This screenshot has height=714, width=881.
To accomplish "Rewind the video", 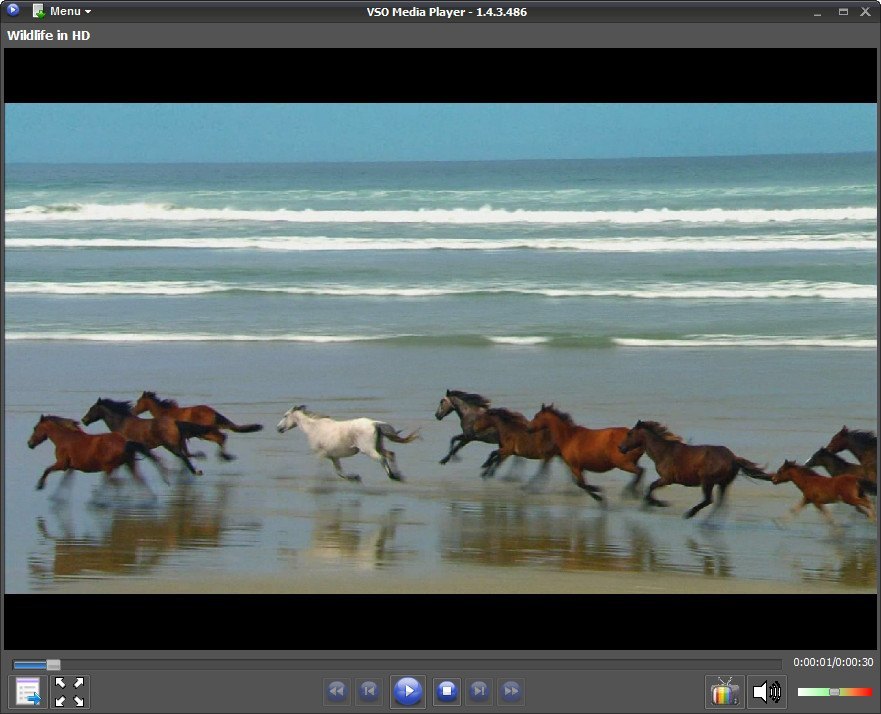I will click(337, 691).
